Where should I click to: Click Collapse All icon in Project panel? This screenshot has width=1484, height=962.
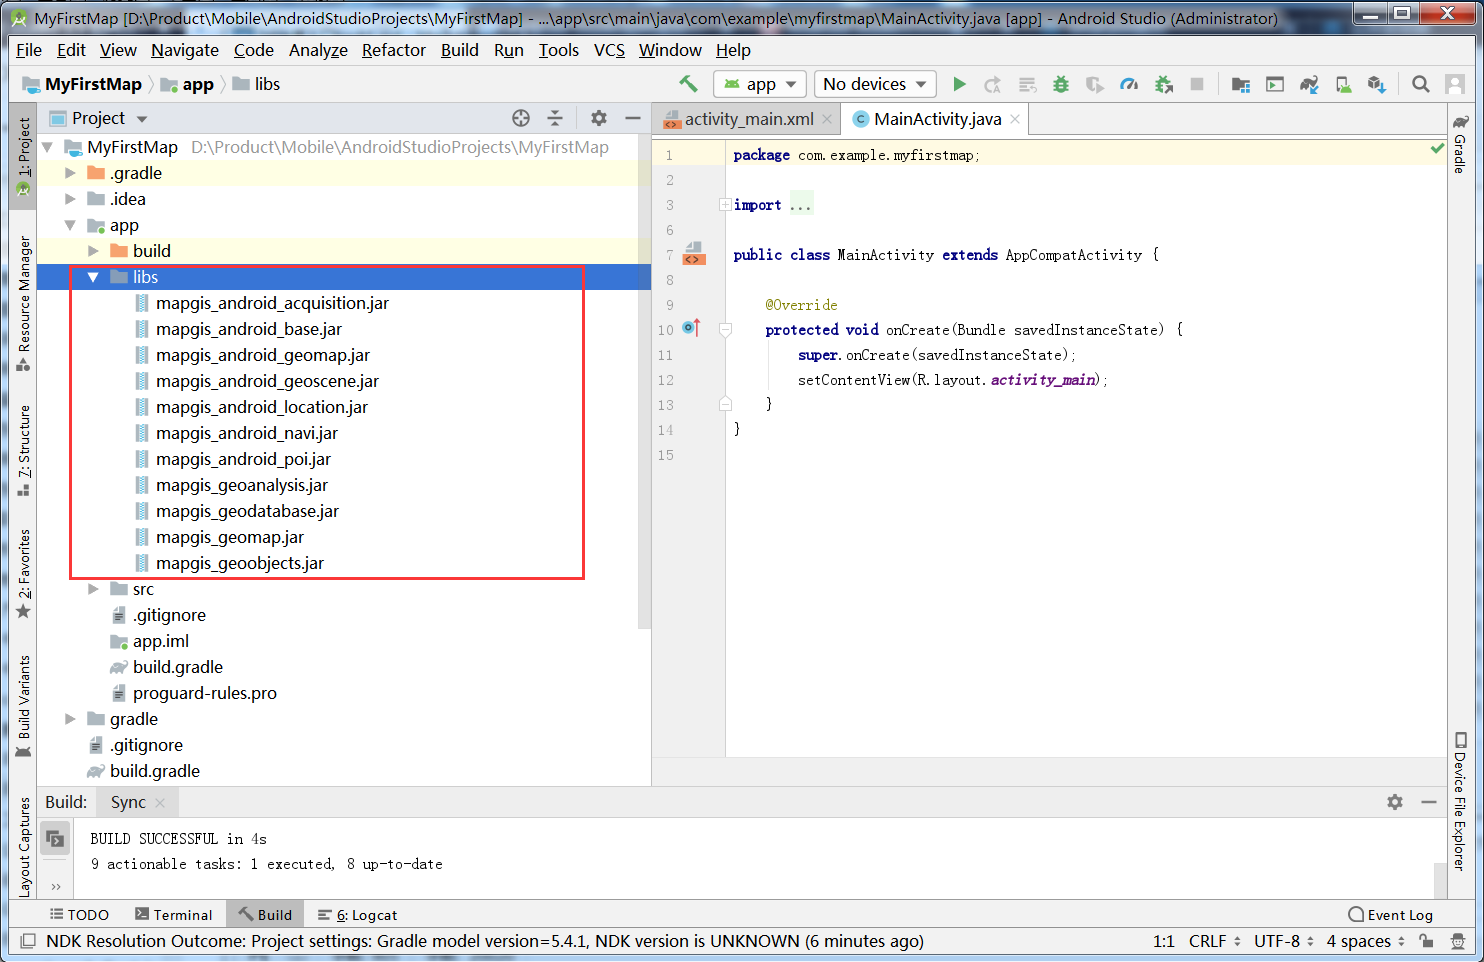tap(555, 118)
